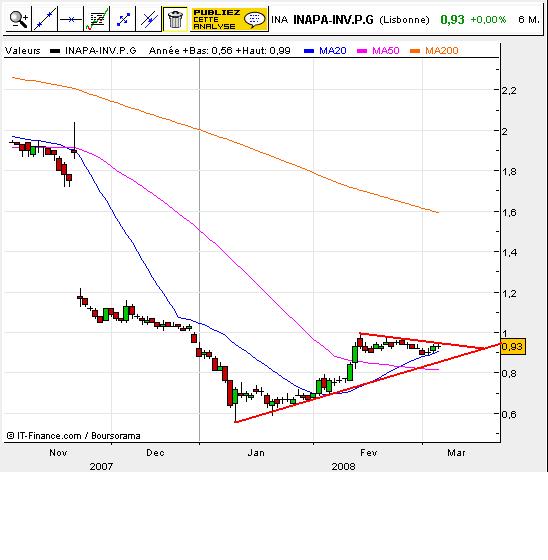Click the (Lisbonne) market label
Screen dimensions: 548x560
point(404,20)
